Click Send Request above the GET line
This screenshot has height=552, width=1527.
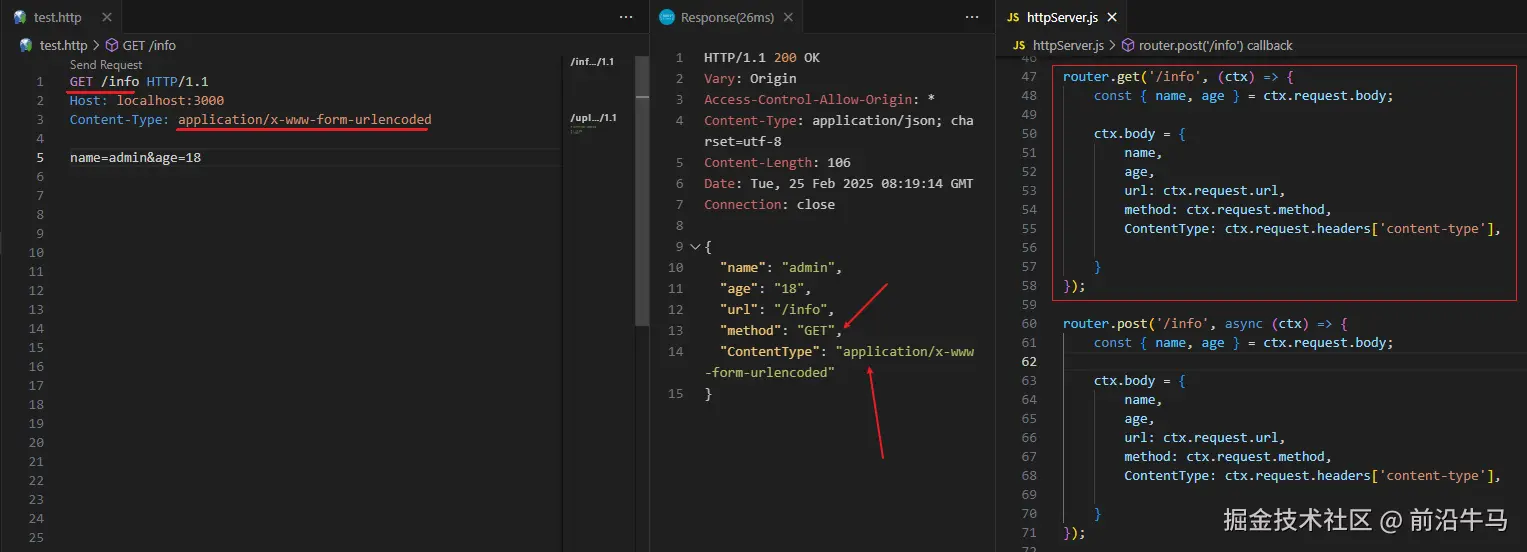106,65
